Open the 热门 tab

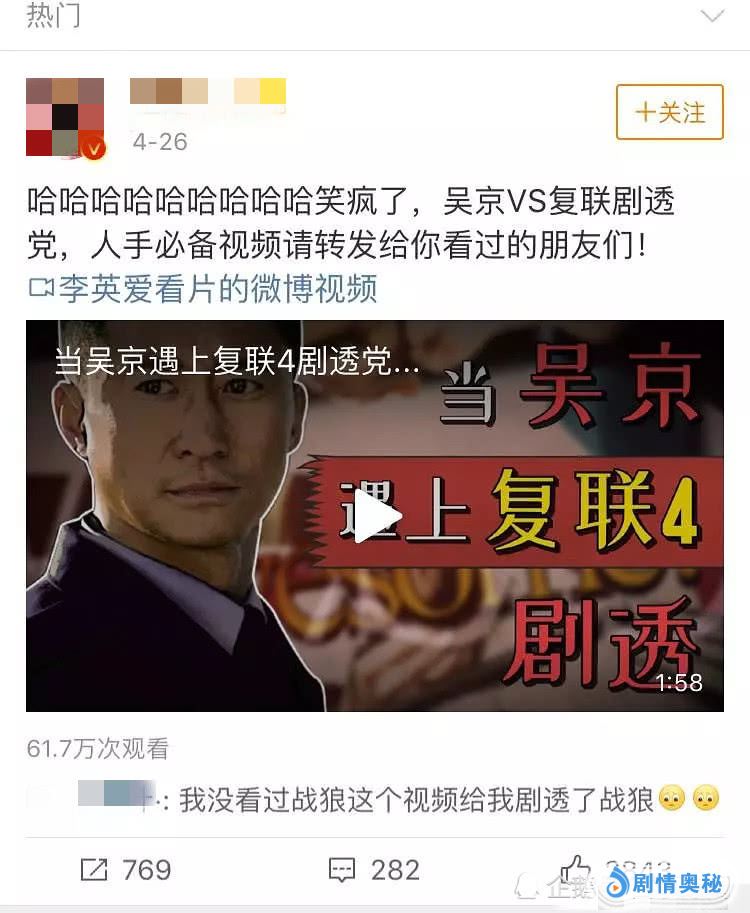[x=54, y=15]
